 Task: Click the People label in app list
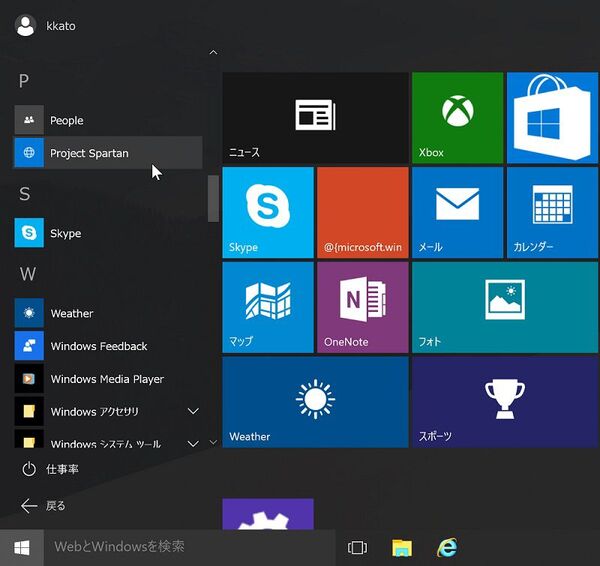(67, 120)
